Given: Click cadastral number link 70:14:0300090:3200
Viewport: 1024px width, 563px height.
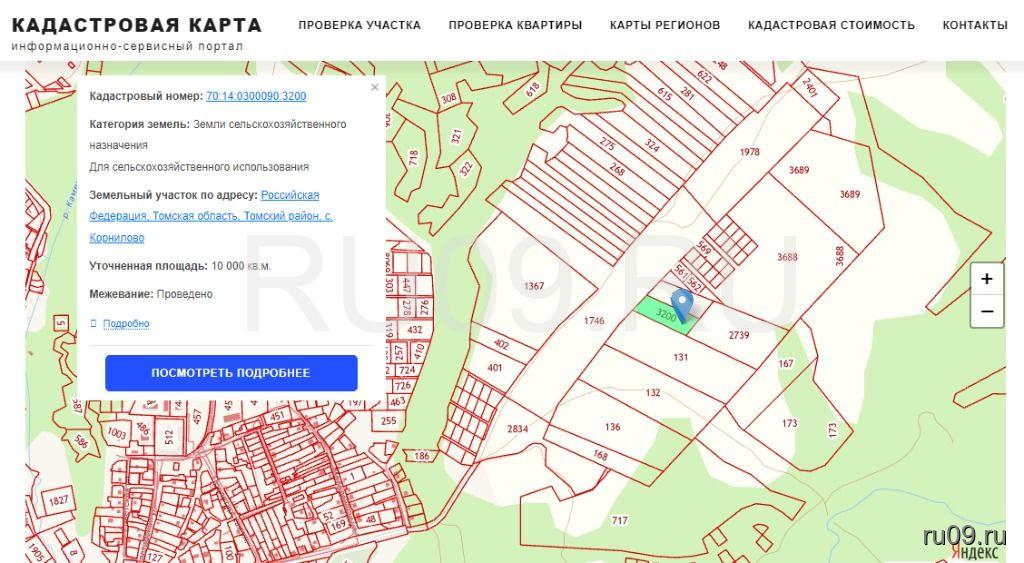Looking at the screenshot, I should (x=256, y=96).
